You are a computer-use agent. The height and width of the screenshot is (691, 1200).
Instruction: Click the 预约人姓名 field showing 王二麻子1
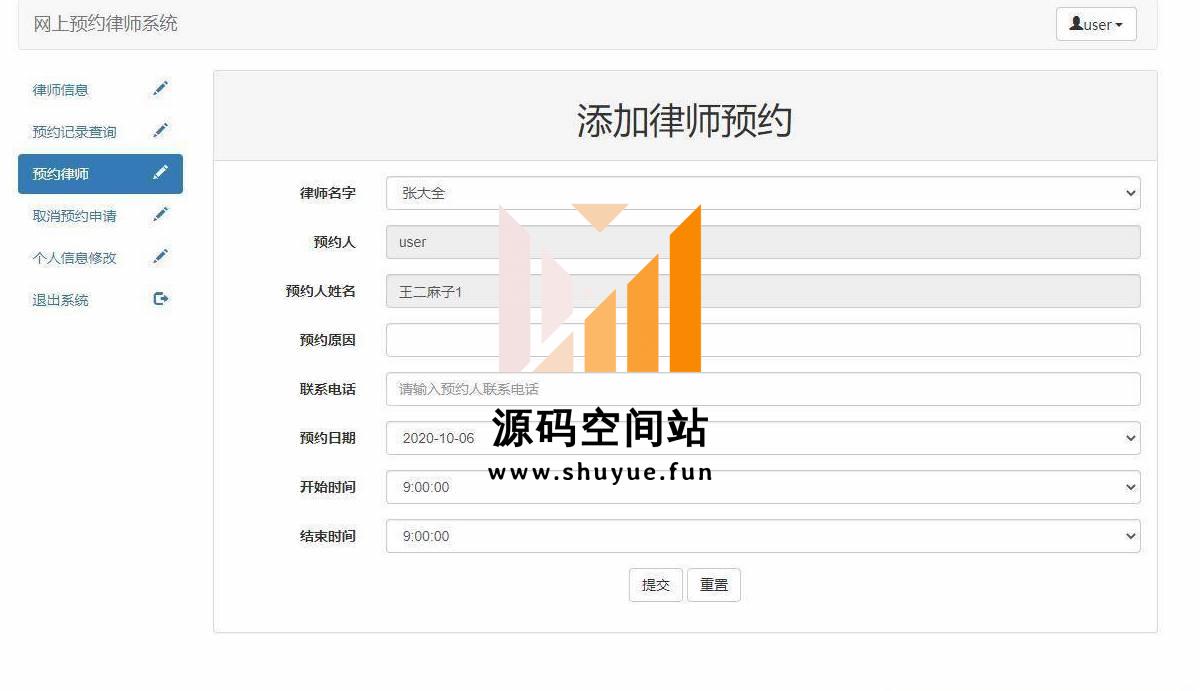pos(763,291)
